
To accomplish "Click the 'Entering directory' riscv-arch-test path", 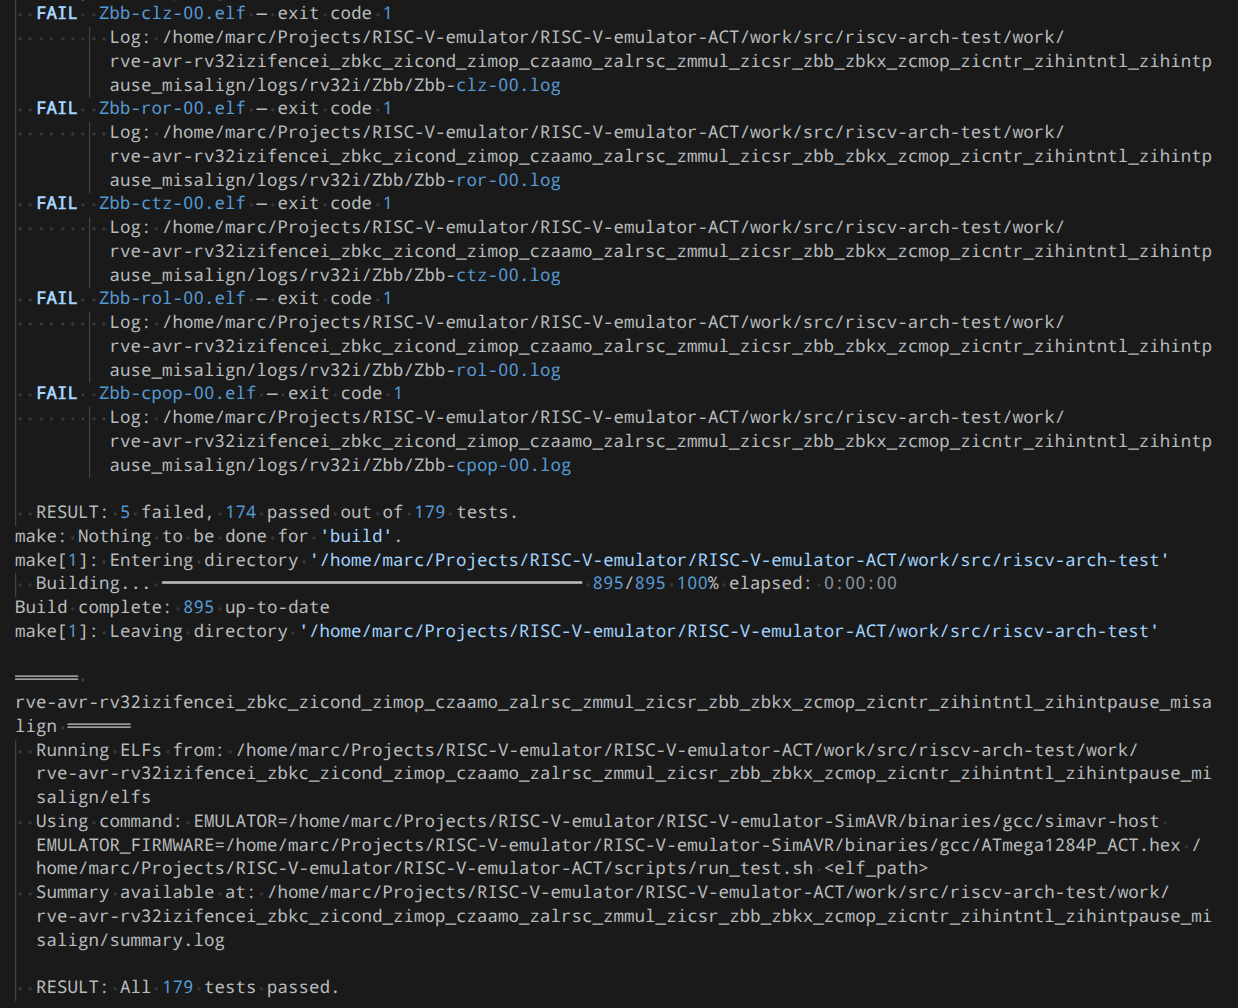I will pyautogui.click(x=739, y=560).
